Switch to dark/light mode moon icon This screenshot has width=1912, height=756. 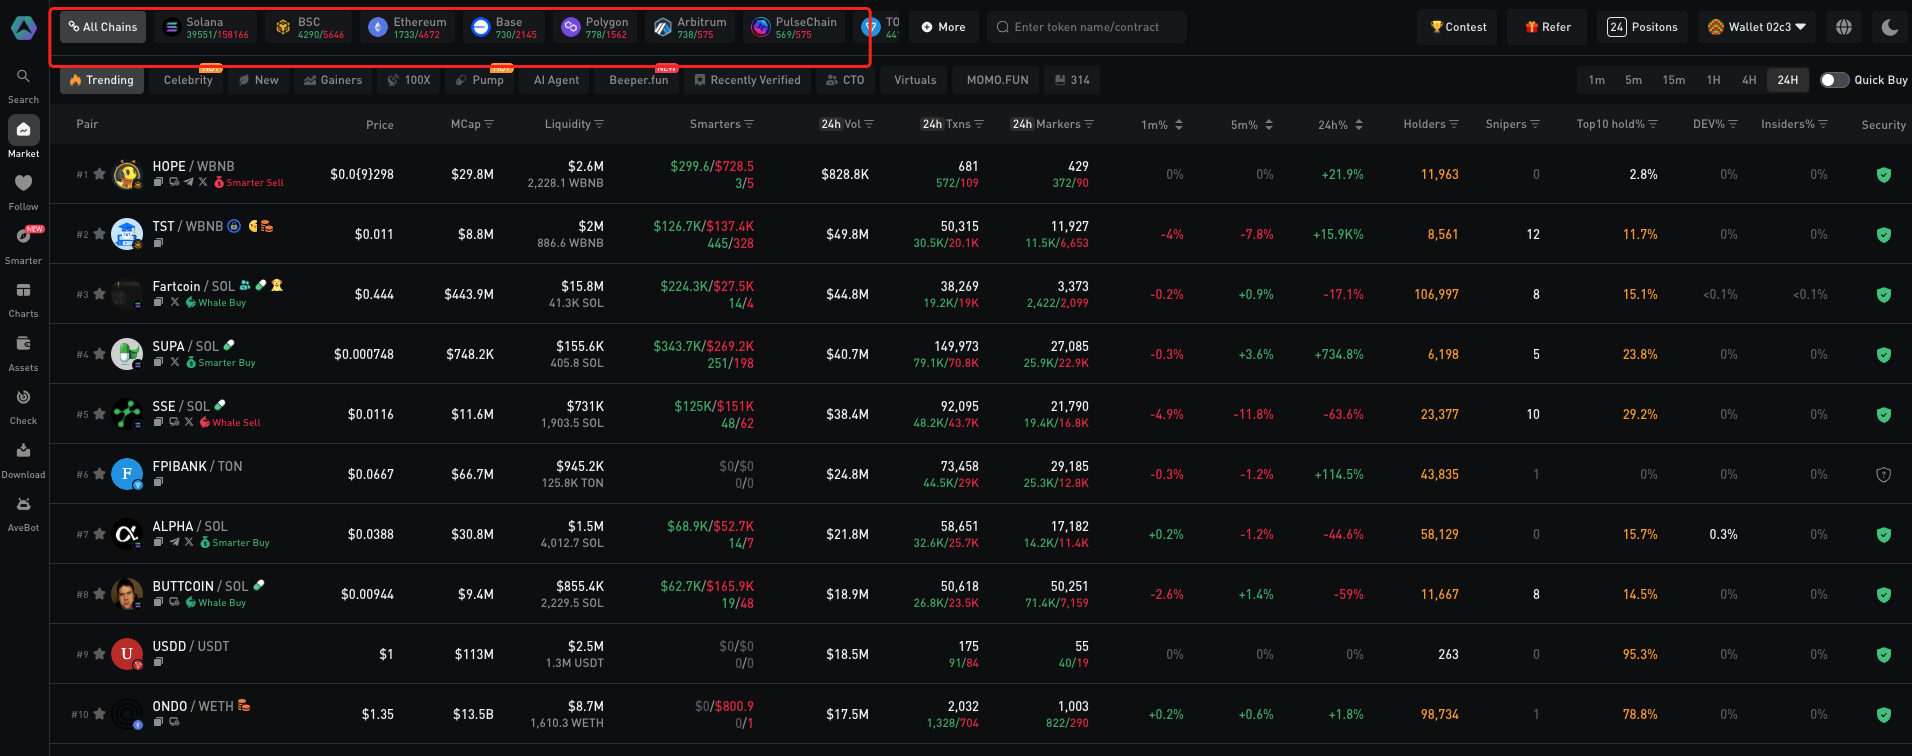coord(1889,27)
